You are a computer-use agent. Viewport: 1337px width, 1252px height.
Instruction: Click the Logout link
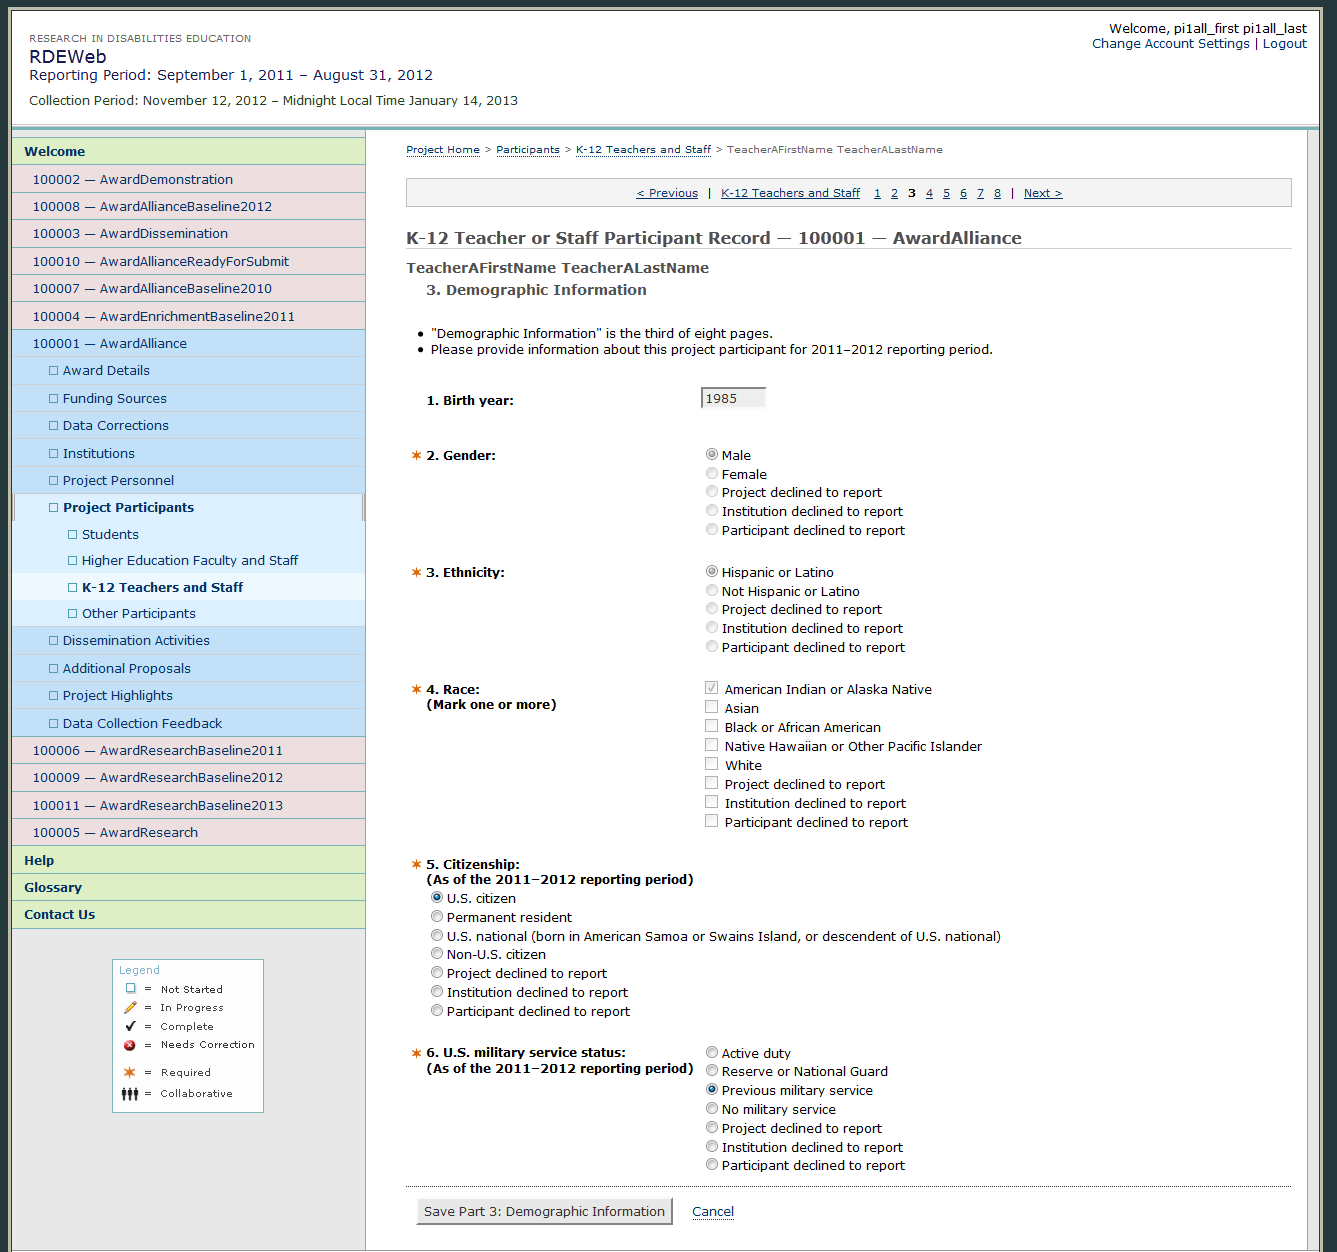tap(1284, 44)
